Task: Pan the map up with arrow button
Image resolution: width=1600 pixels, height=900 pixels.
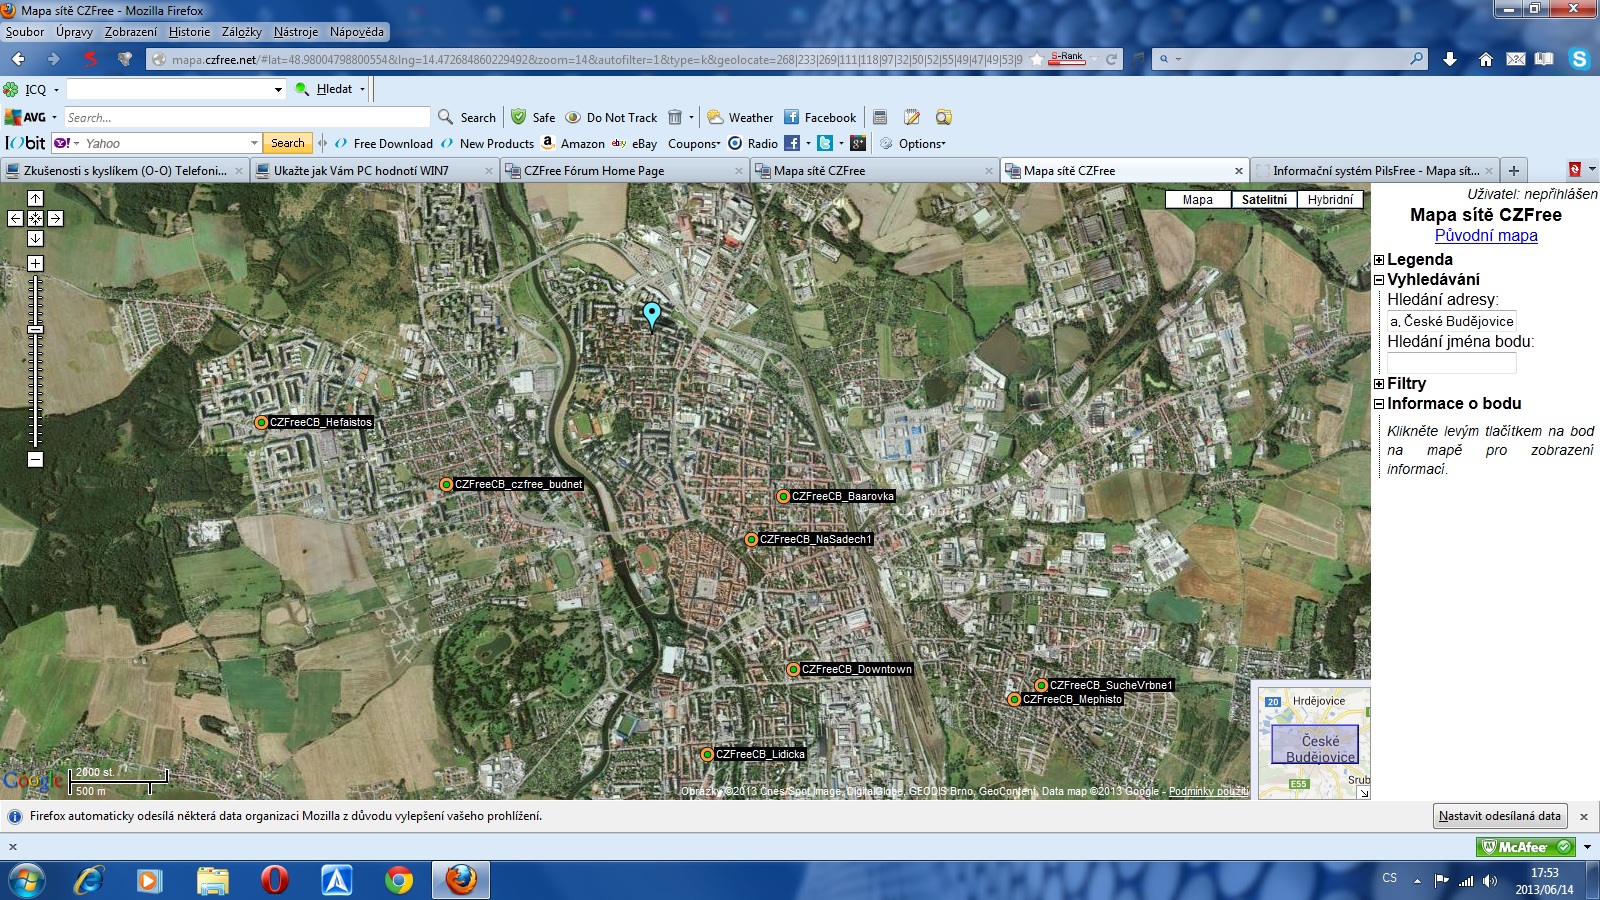Action: (x=35, y=198)
